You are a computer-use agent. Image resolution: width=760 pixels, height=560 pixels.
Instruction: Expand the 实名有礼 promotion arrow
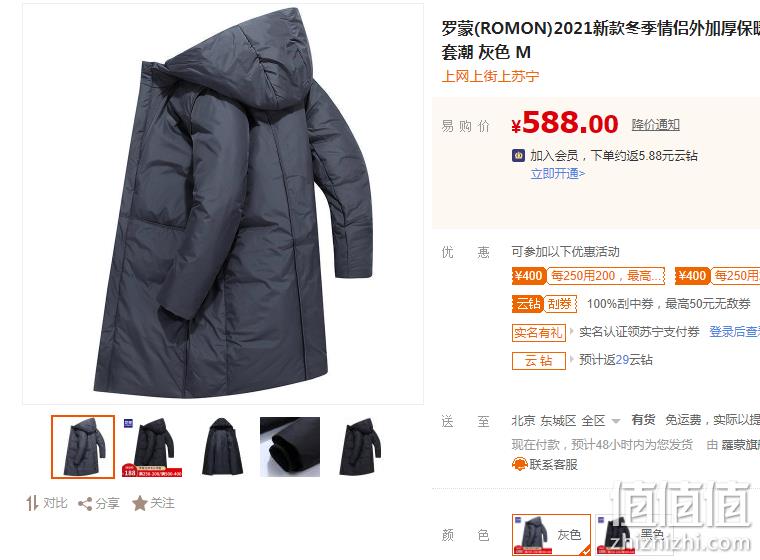tap(572, 332)
